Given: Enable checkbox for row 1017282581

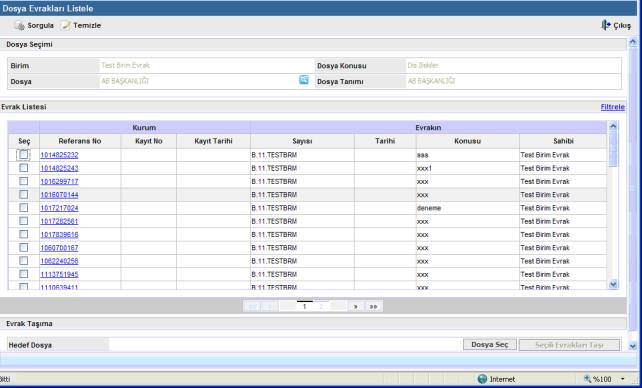Looking at the screenshot, I should coord(24,221).
